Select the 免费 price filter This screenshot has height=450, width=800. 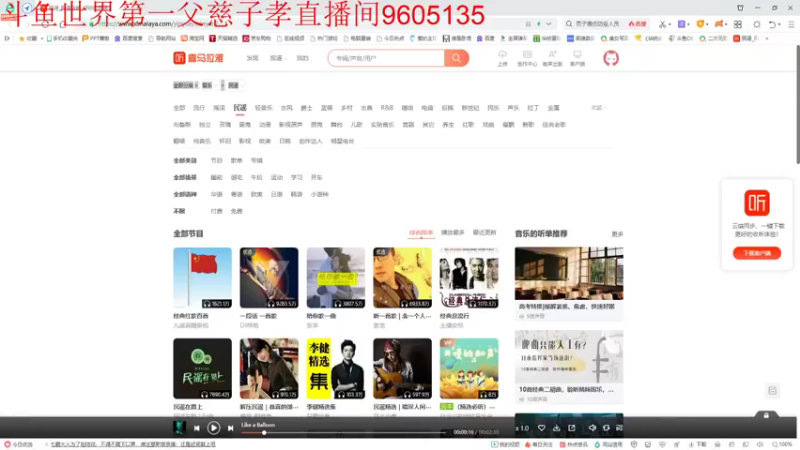click(236, 211)
